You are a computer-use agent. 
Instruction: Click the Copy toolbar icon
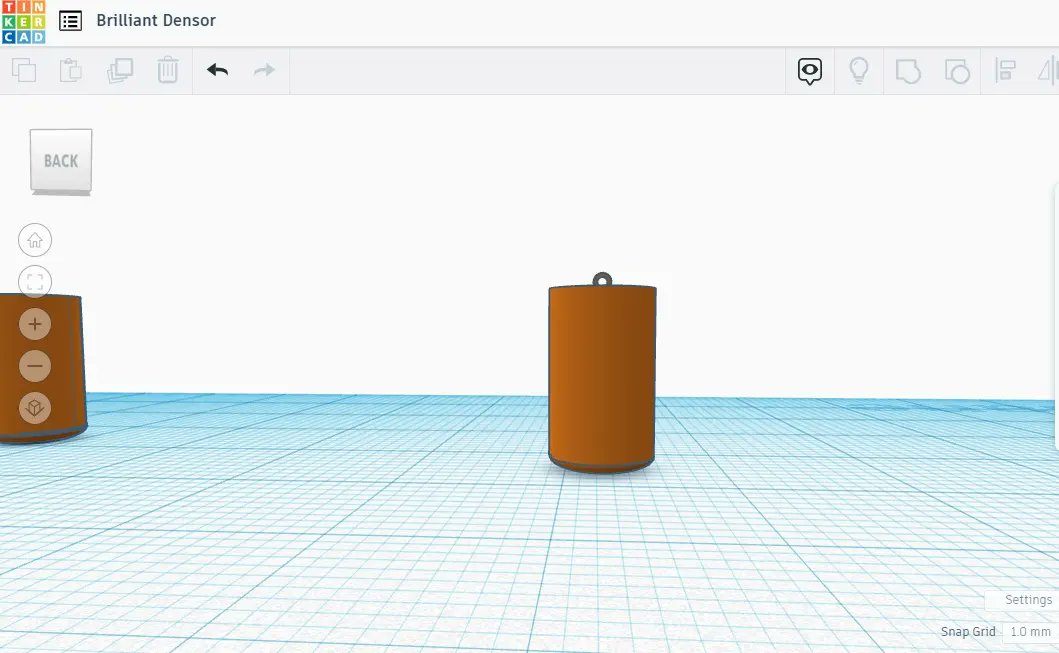[x=24, y=70]
